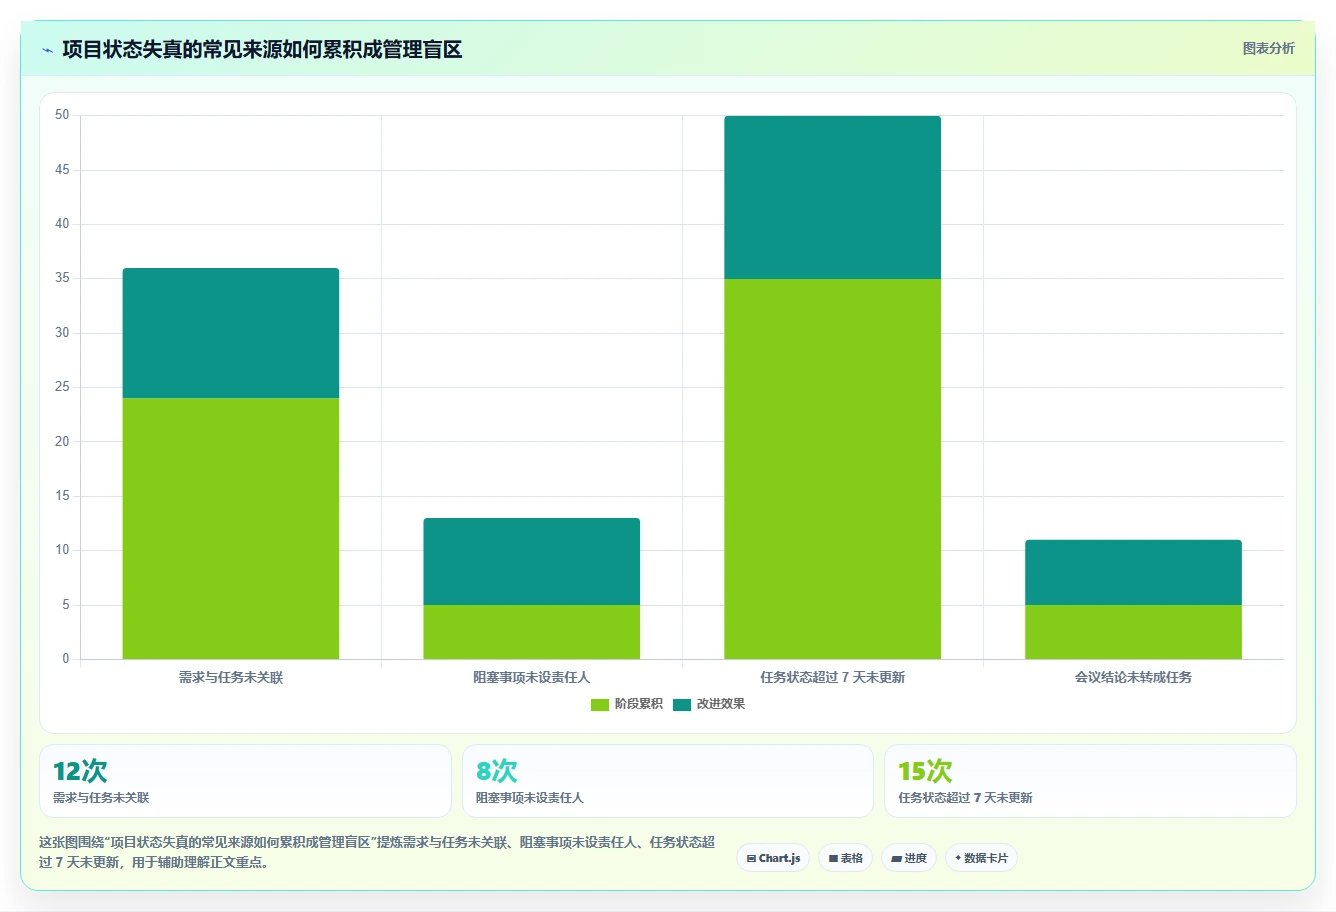The width and height of the screenshot is (1336, 912).
Task: Click teal segment of 任务状态超过 7 天未更新 bar
Action: (833, 197)
